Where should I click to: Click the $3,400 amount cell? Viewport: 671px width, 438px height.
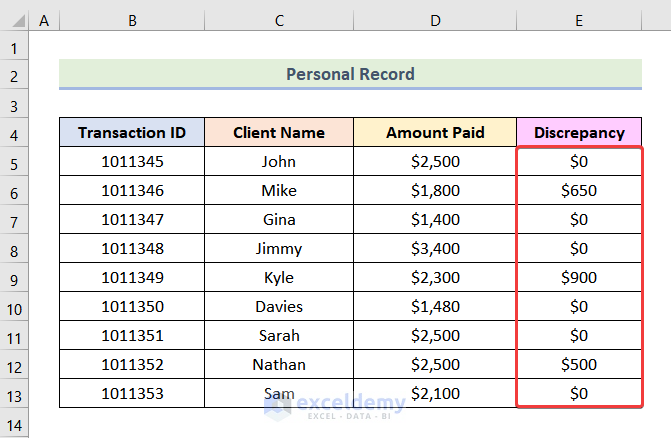tap(435, 248)
